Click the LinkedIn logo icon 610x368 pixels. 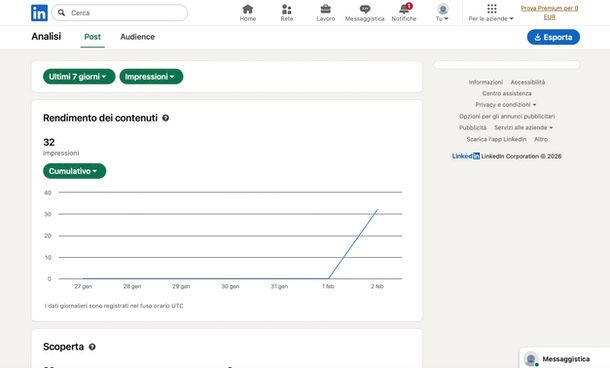[x=39, y=13]
